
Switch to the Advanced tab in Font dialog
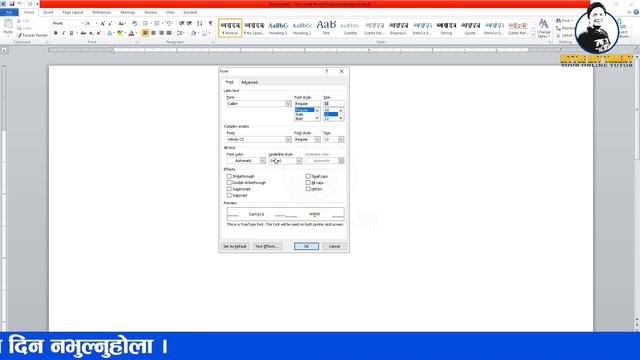tap(249, 82)
